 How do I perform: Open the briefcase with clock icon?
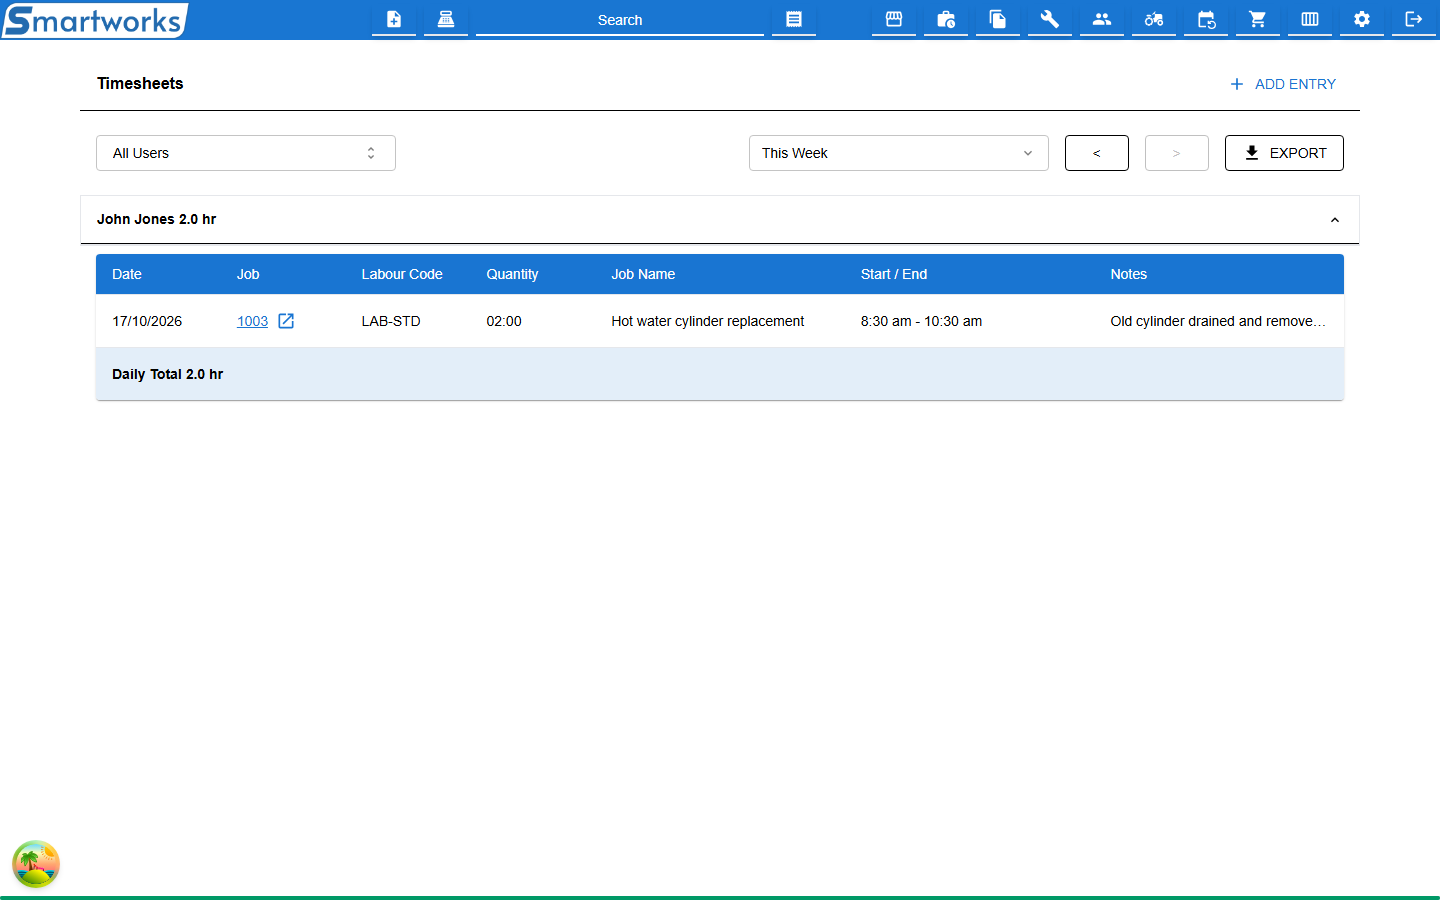click(x=946, y=19)
